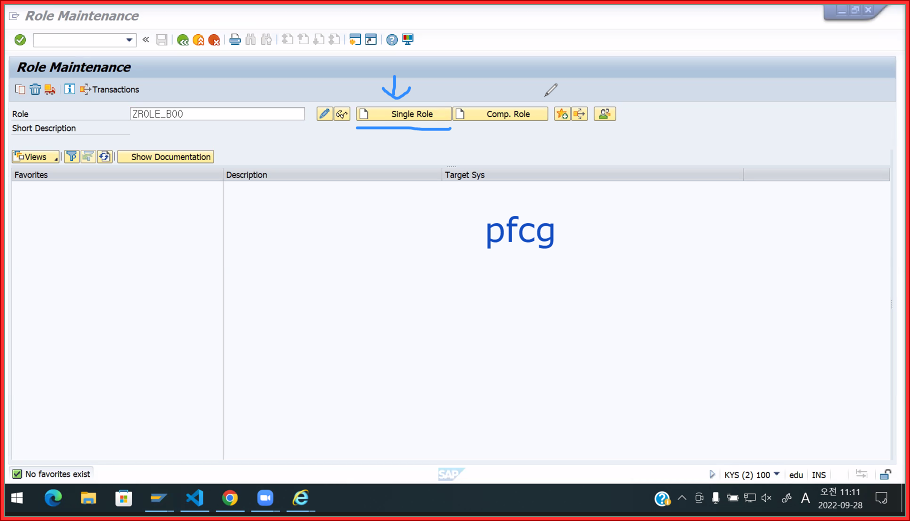Screen dimensions: 910x521
Task: Click the muted volume tray icon
Action: click(x=766, y=498)
